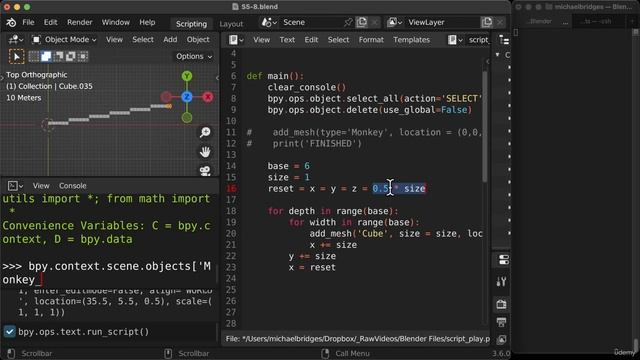Click the script name field in text editor

coord(478,40)
